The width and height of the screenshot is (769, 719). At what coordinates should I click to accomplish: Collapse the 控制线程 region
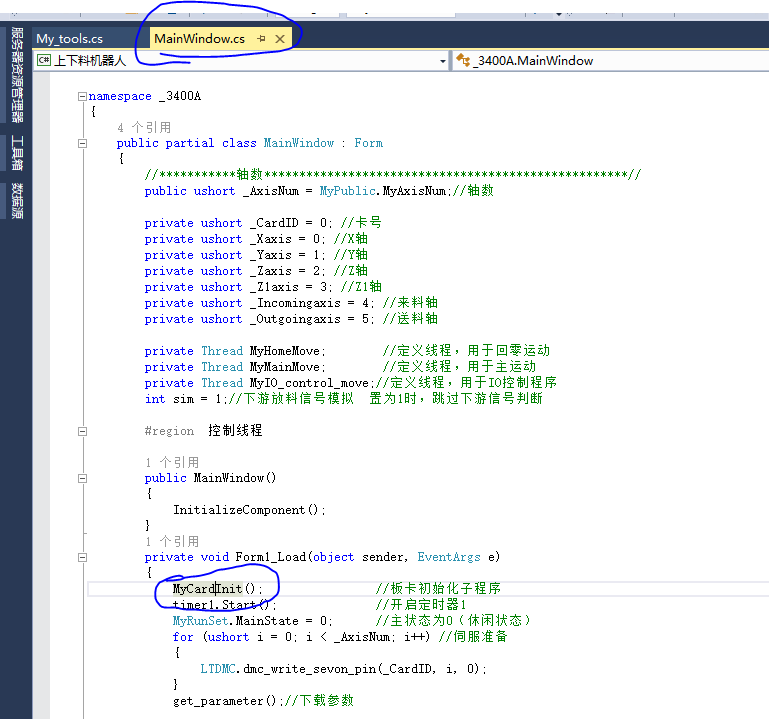pos(82,431)
